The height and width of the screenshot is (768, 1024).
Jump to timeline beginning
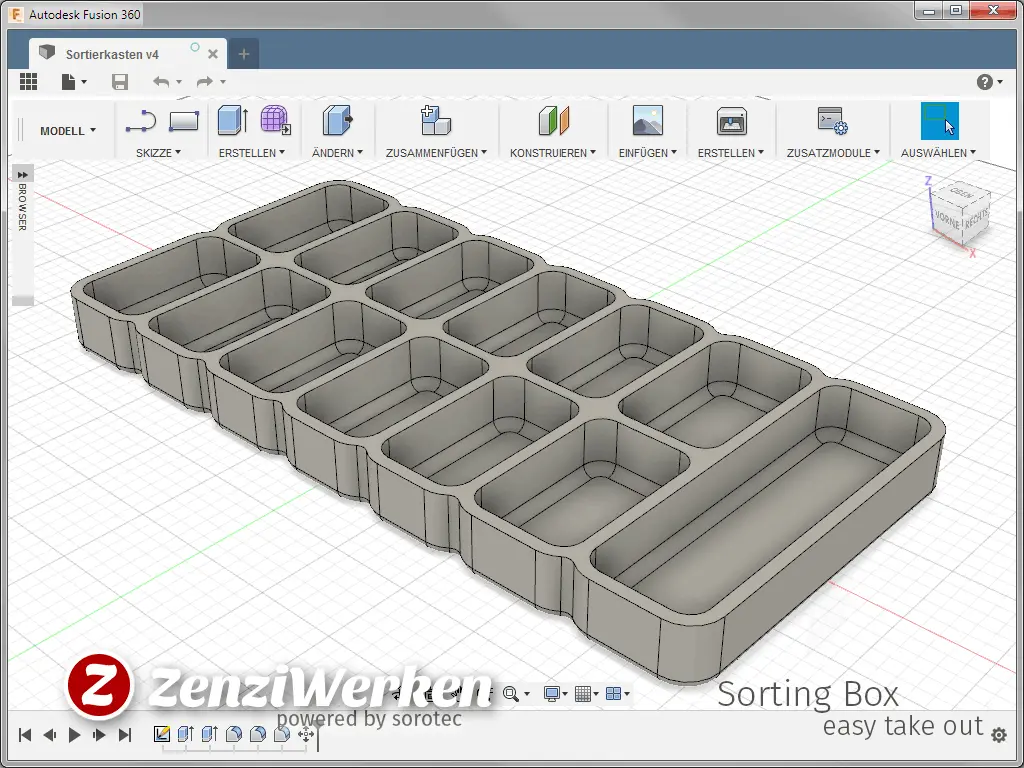tap(25, 735)
